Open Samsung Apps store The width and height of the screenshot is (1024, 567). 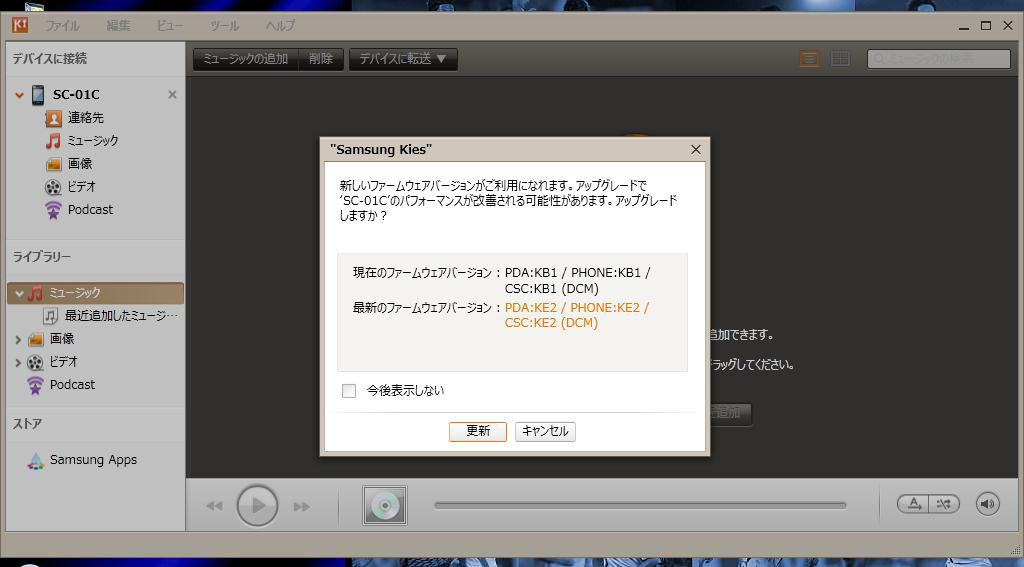pos(93,460)
